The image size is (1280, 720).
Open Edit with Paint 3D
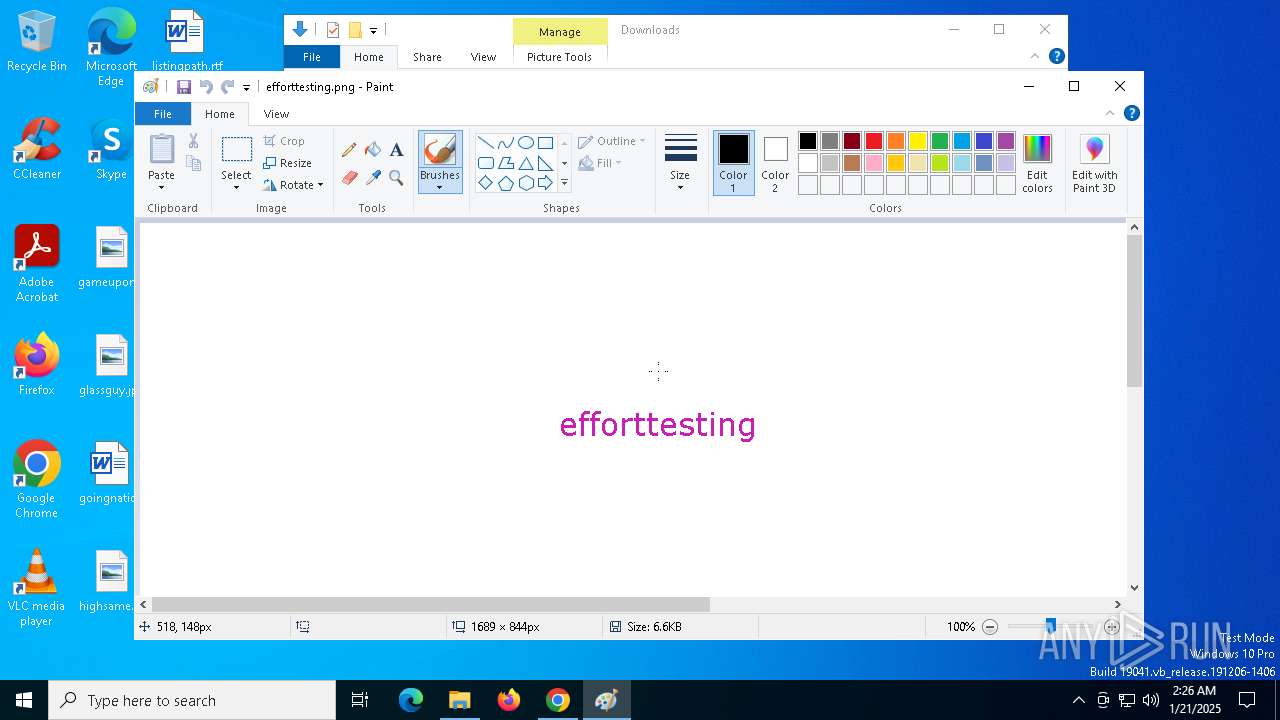(x=1095, y=163)
